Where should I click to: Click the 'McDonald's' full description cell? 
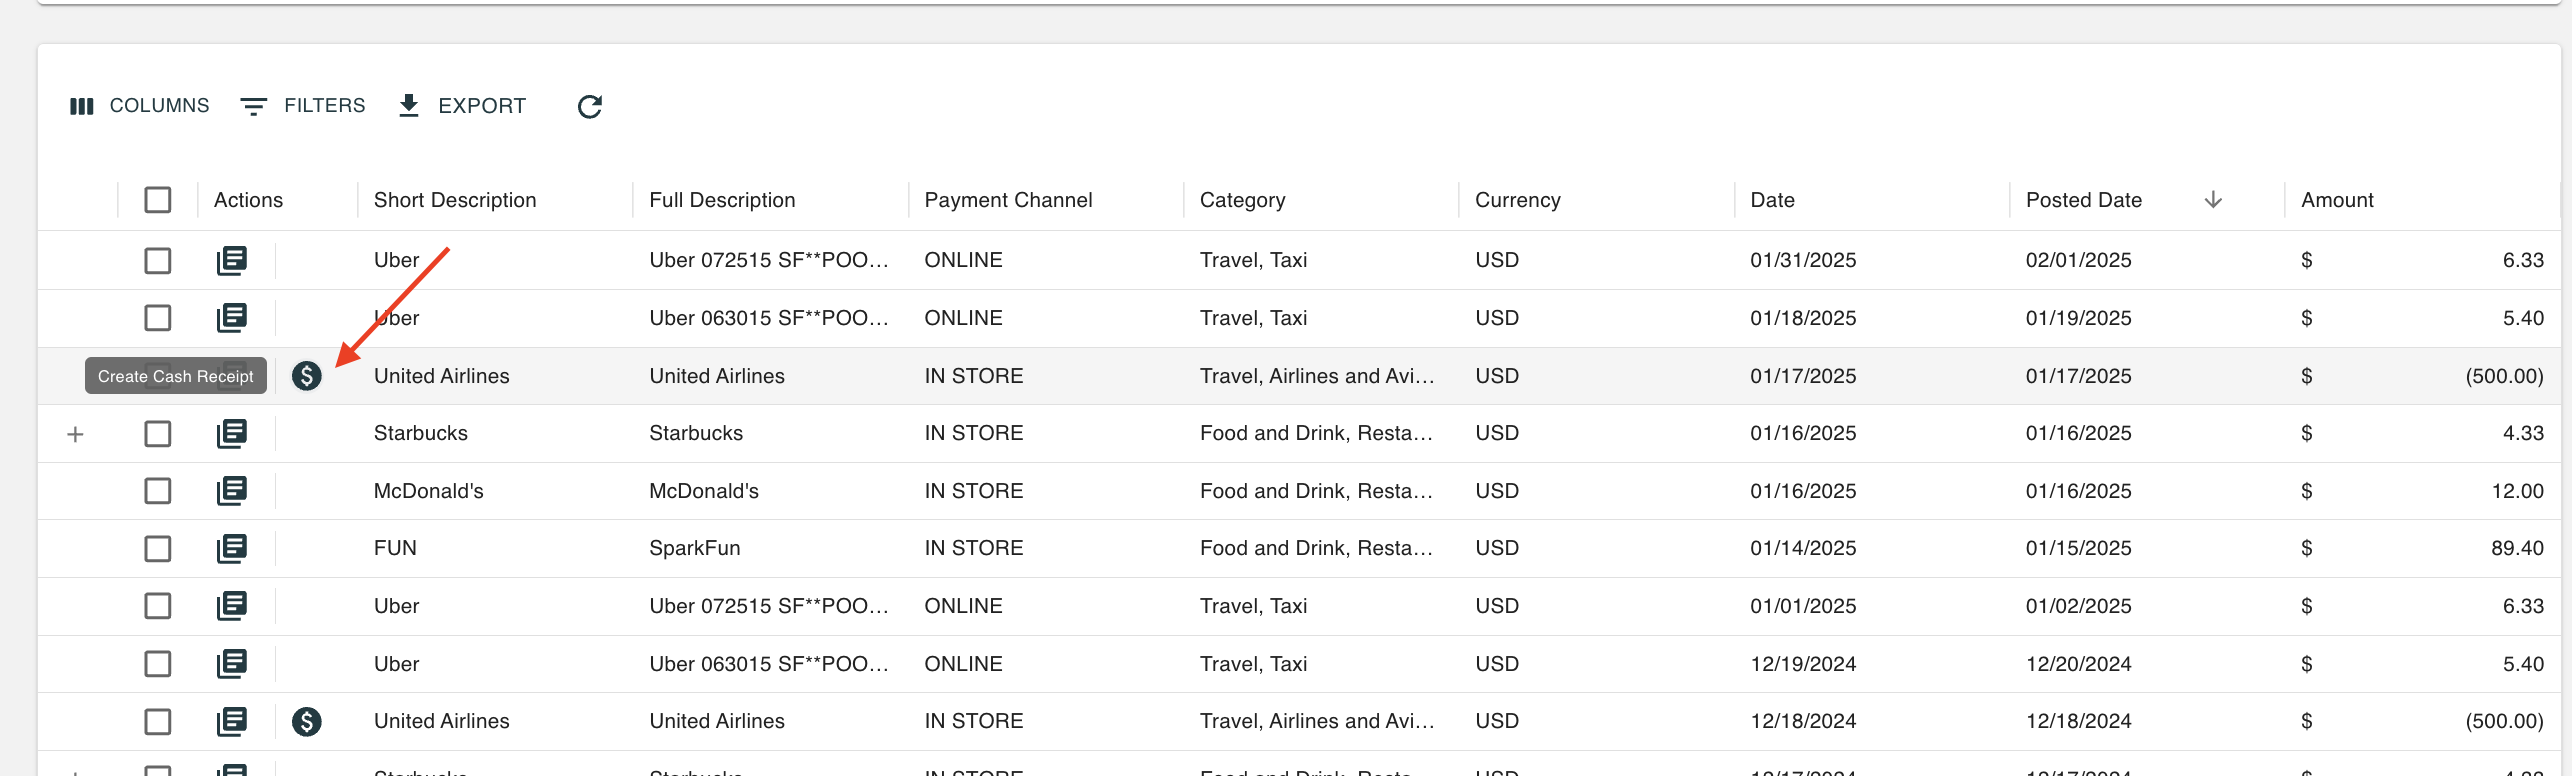(x=703, y=491)
